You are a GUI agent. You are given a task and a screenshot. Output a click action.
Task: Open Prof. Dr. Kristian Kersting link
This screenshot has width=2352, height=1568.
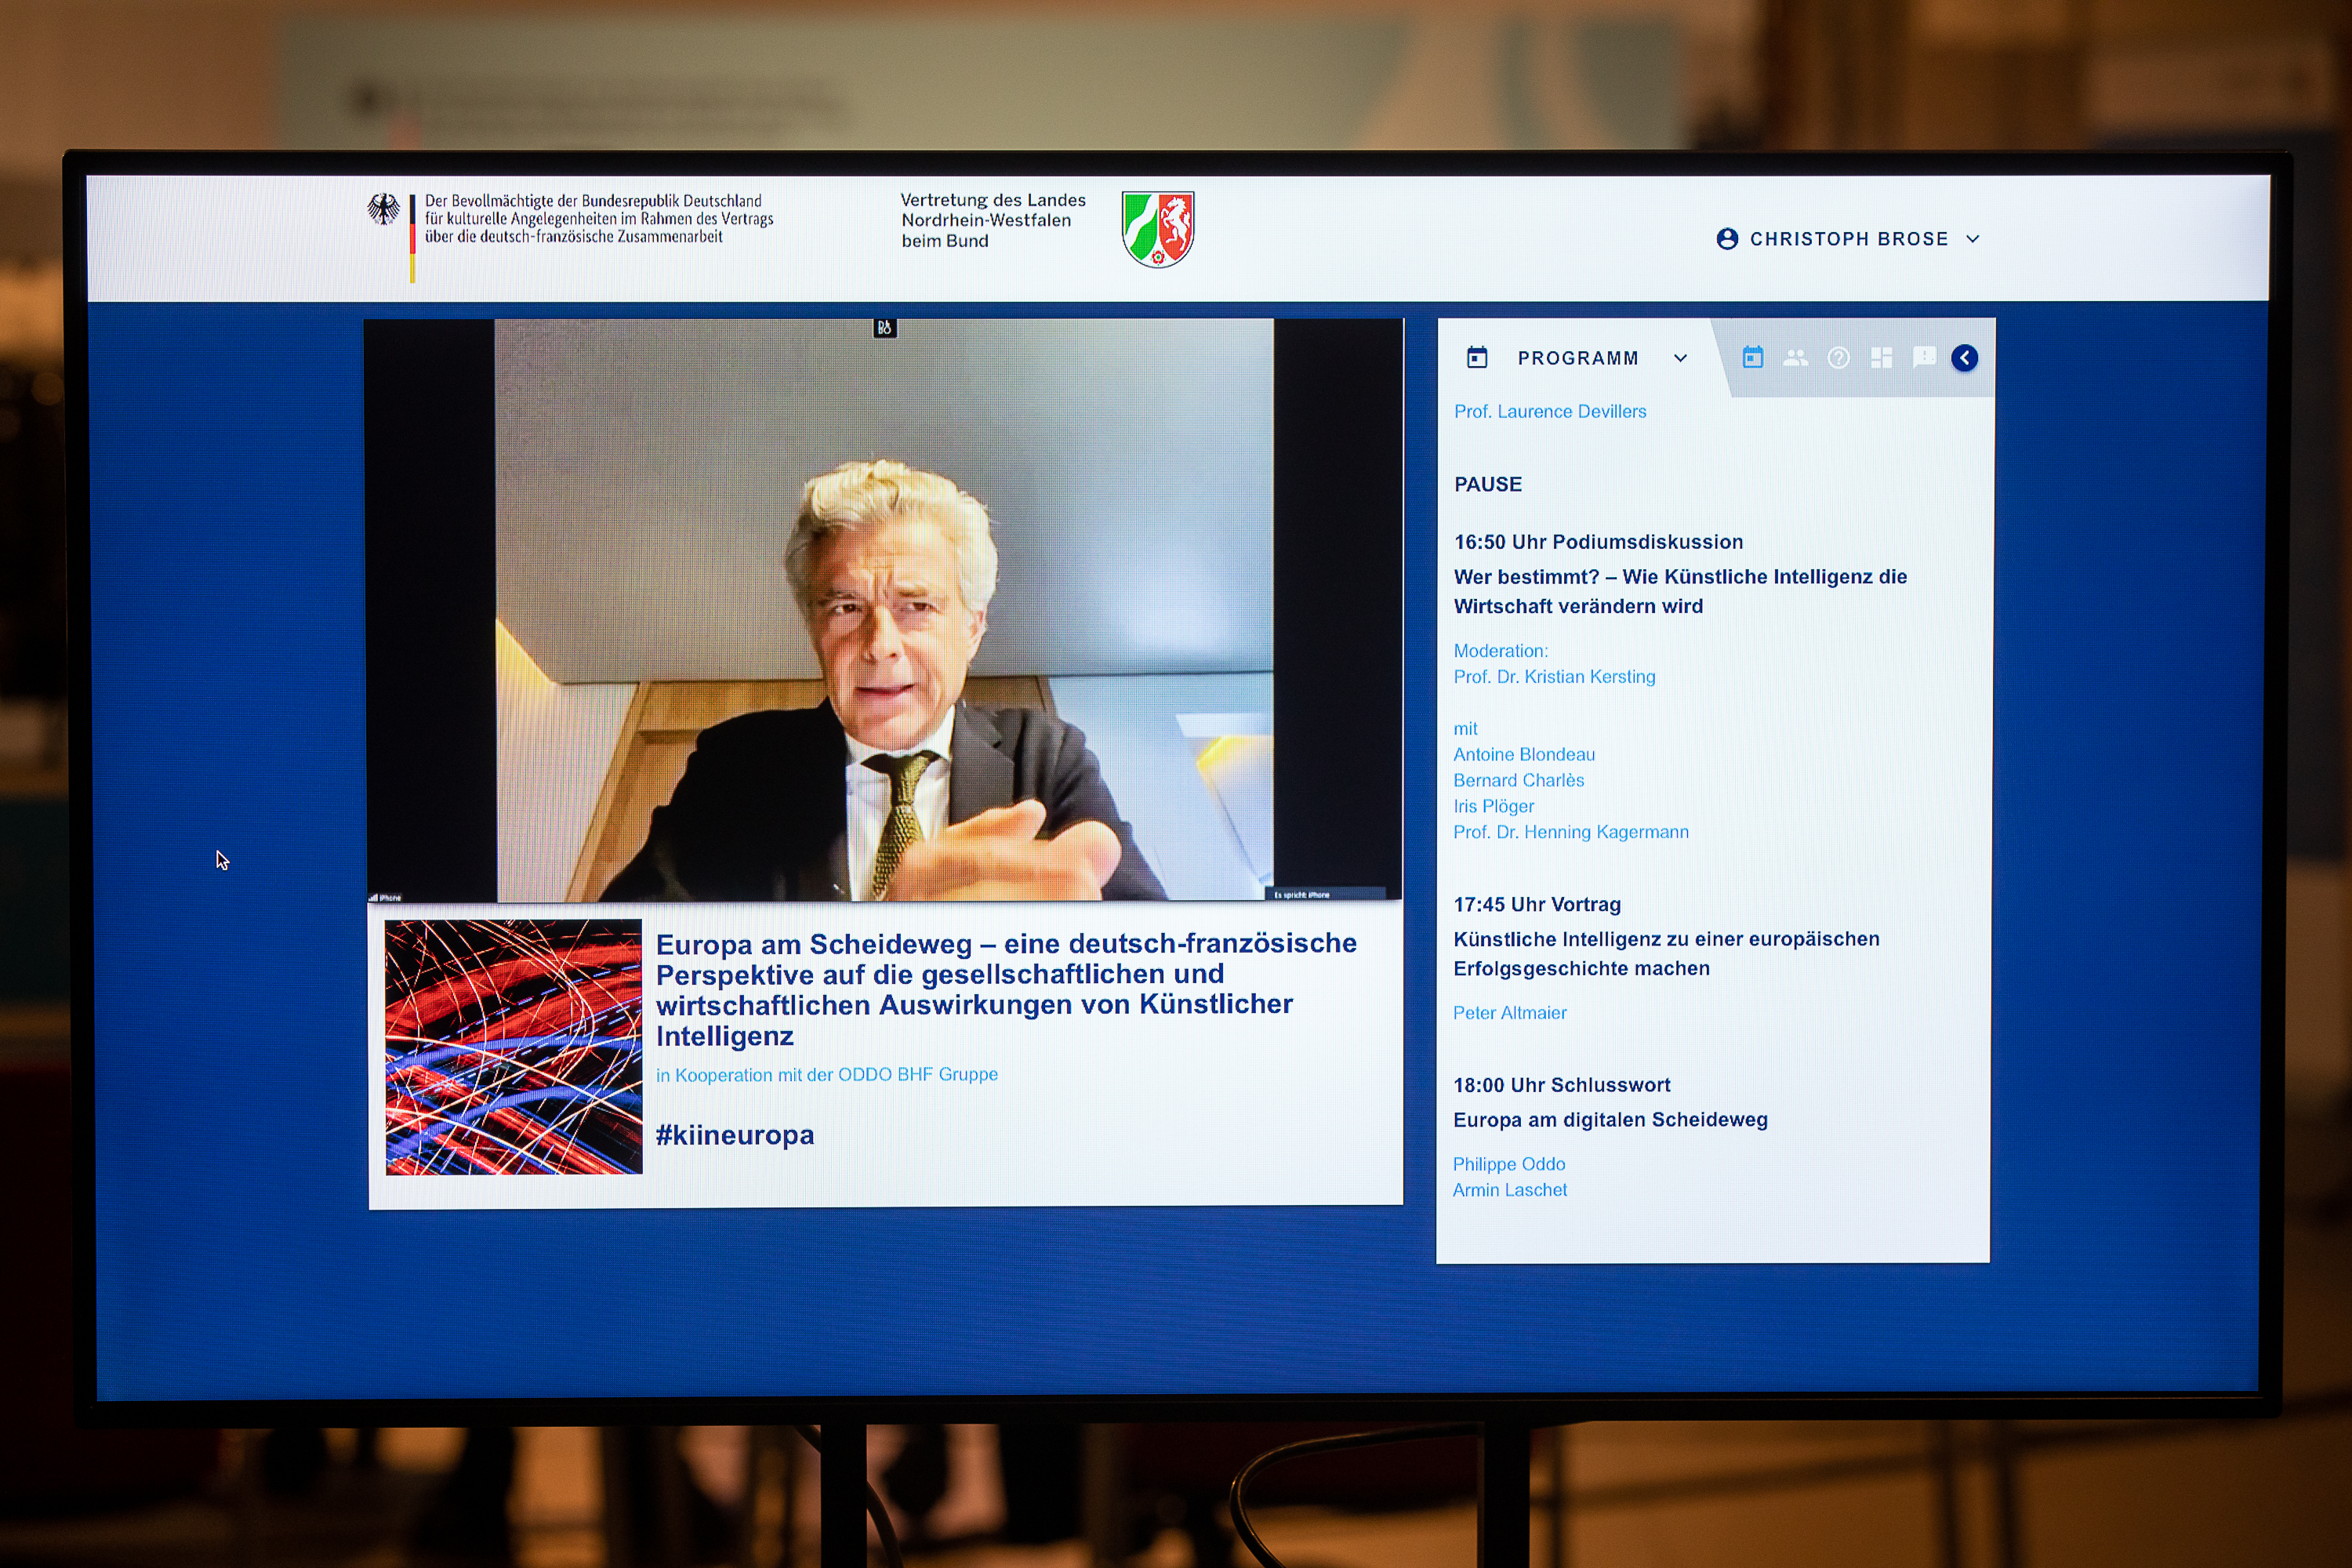point(1554,677)
